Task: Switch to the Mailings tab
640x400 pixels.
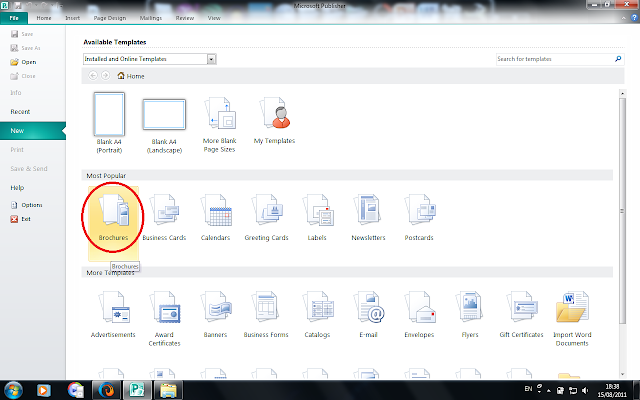Action: click(x=151, y=18)
